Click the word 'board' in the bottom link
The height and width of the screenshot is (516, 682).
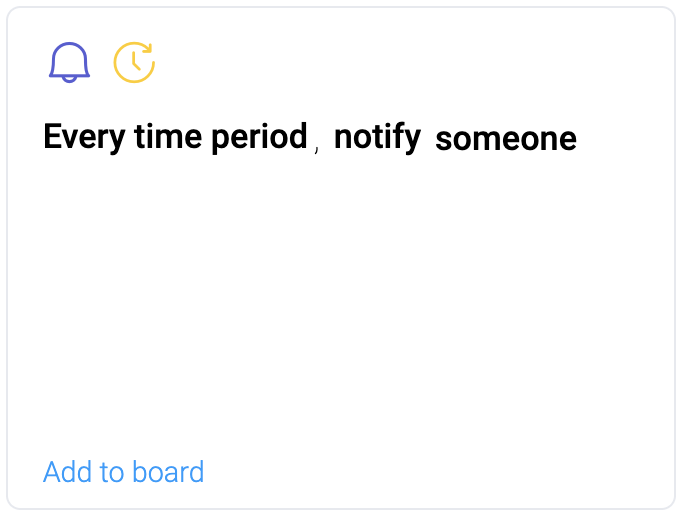pos(171,472)
